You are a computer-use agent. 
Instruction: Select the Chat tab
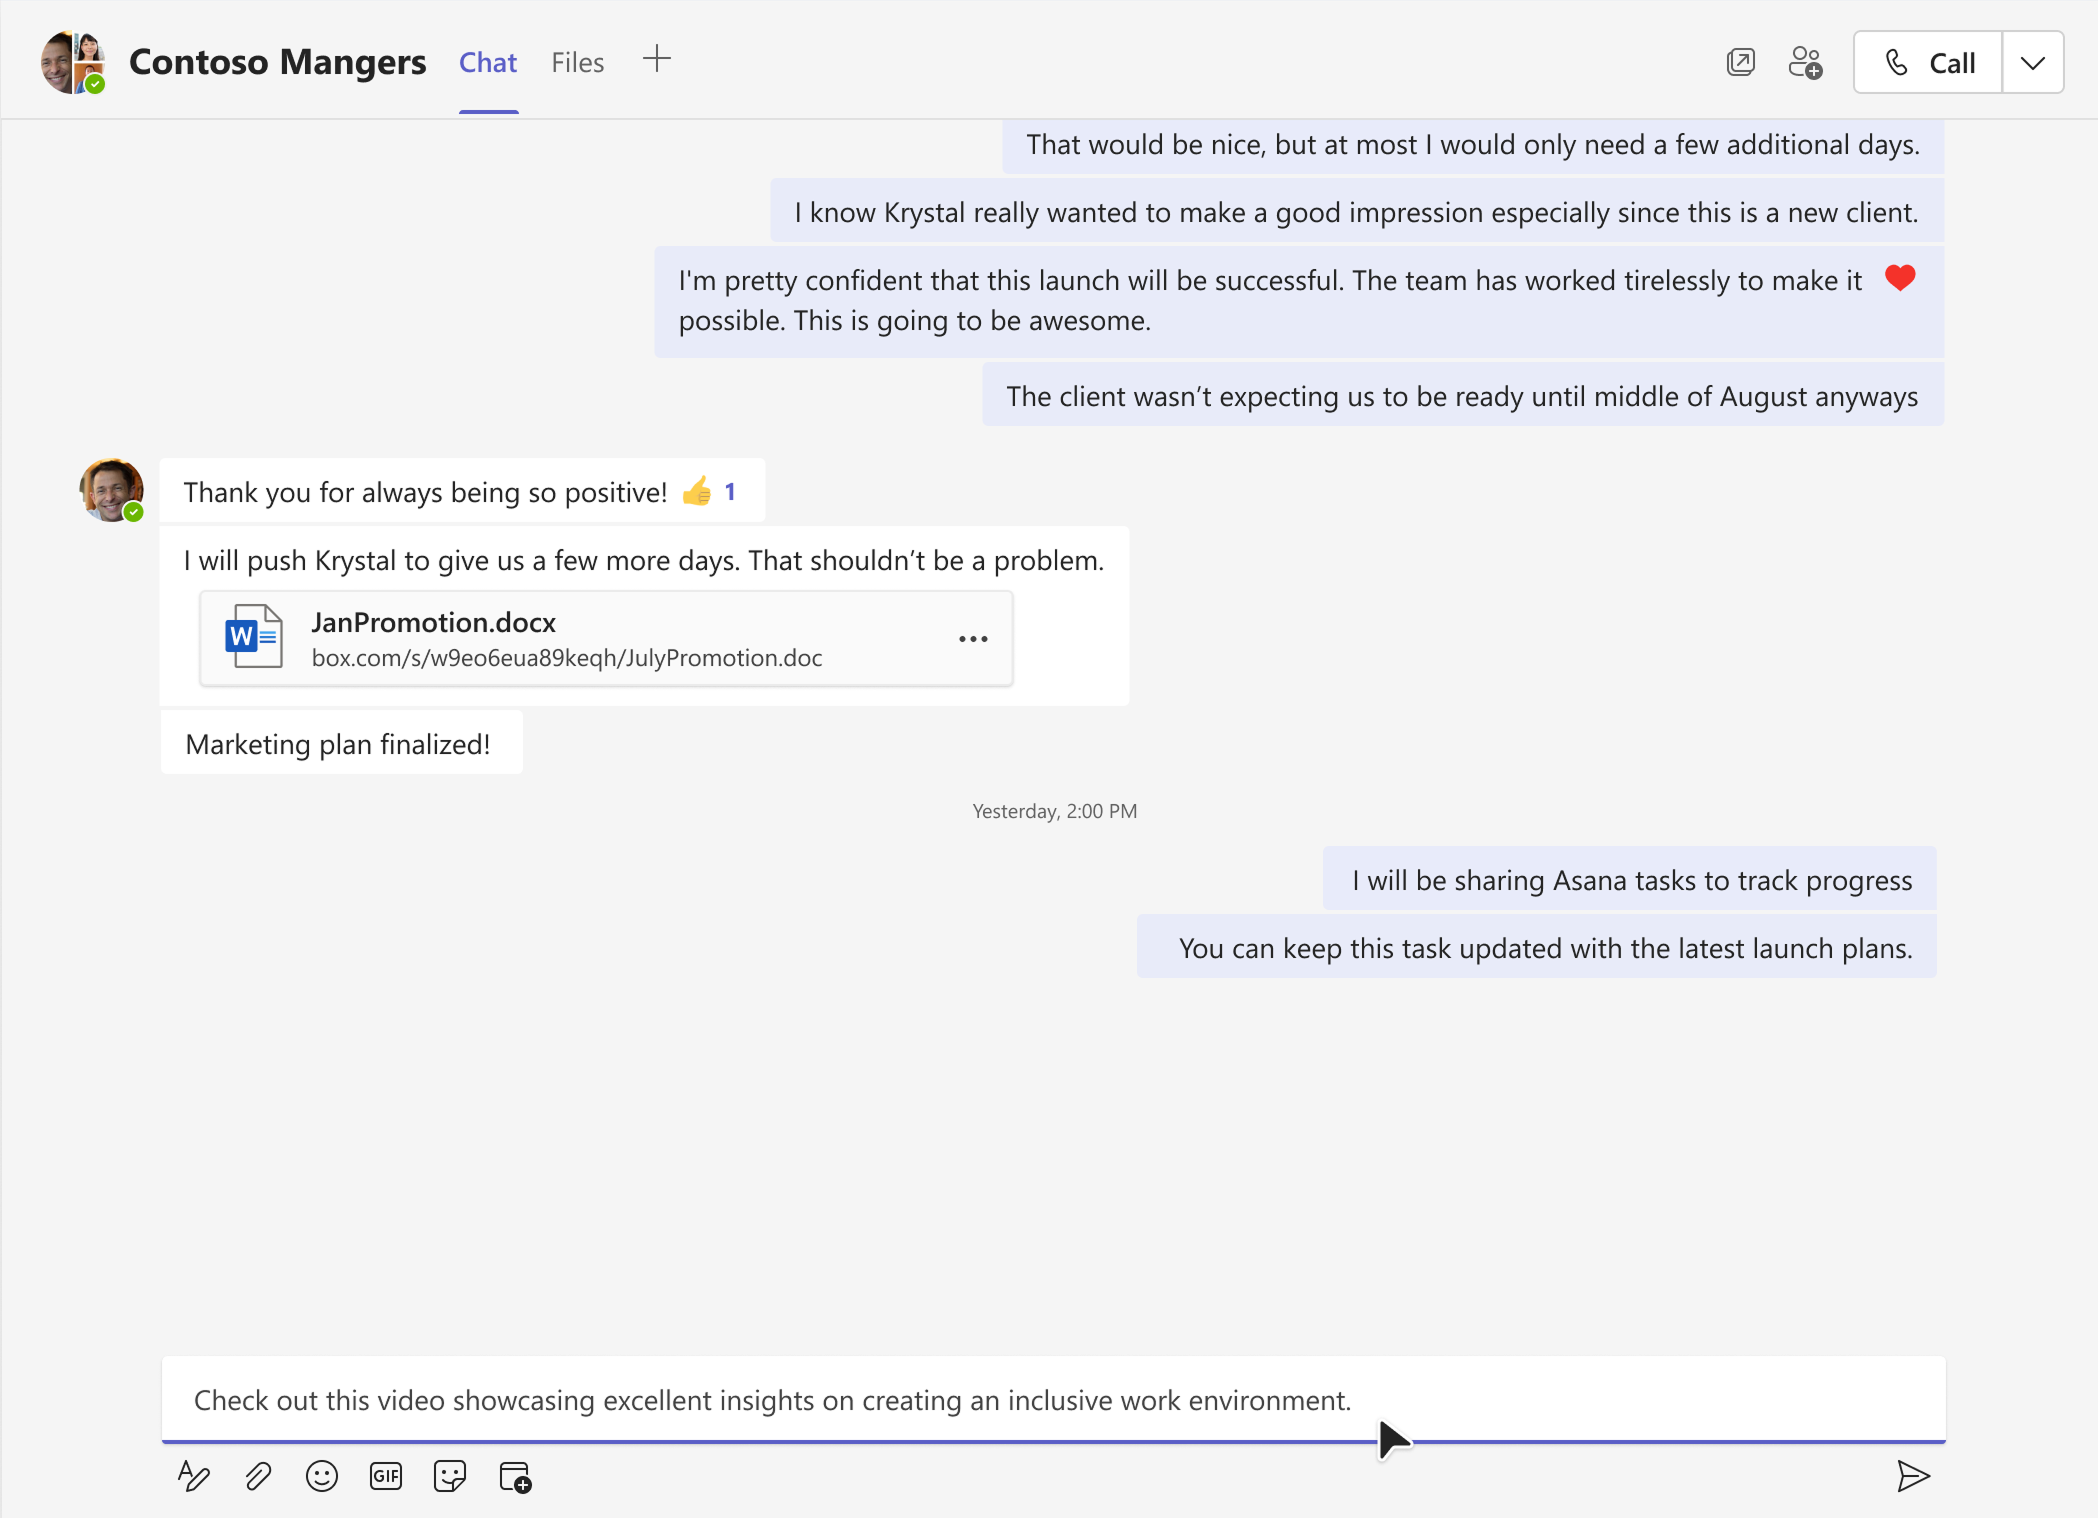tap(488, 62)
